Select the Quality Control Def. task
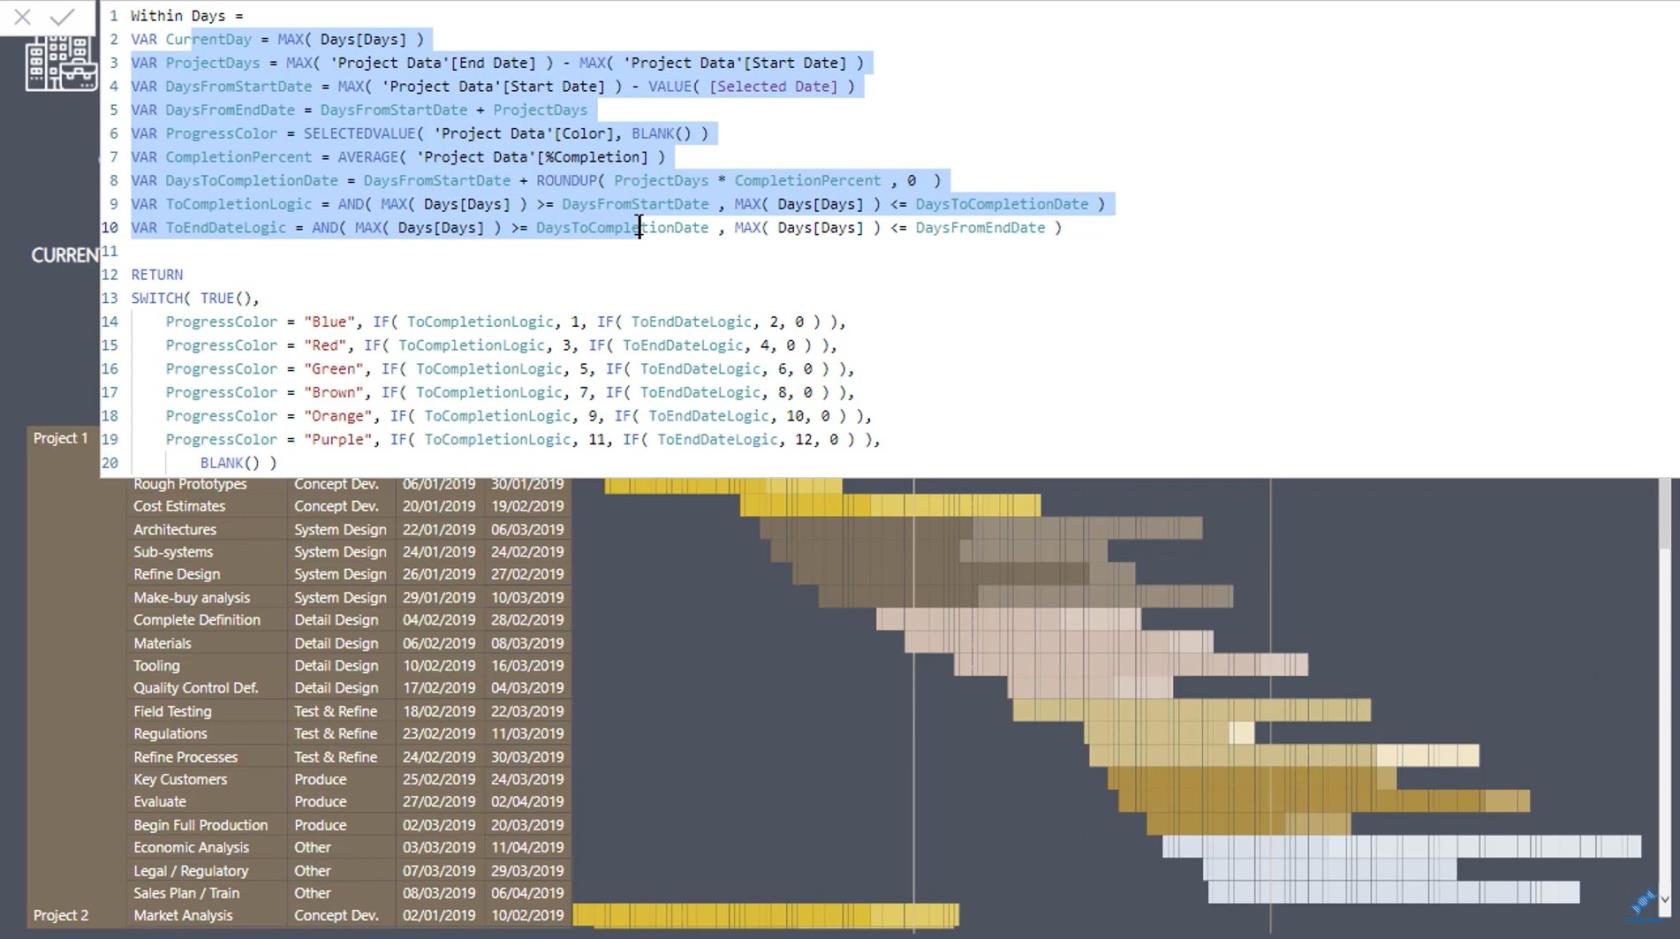 (x=195, y=688)
